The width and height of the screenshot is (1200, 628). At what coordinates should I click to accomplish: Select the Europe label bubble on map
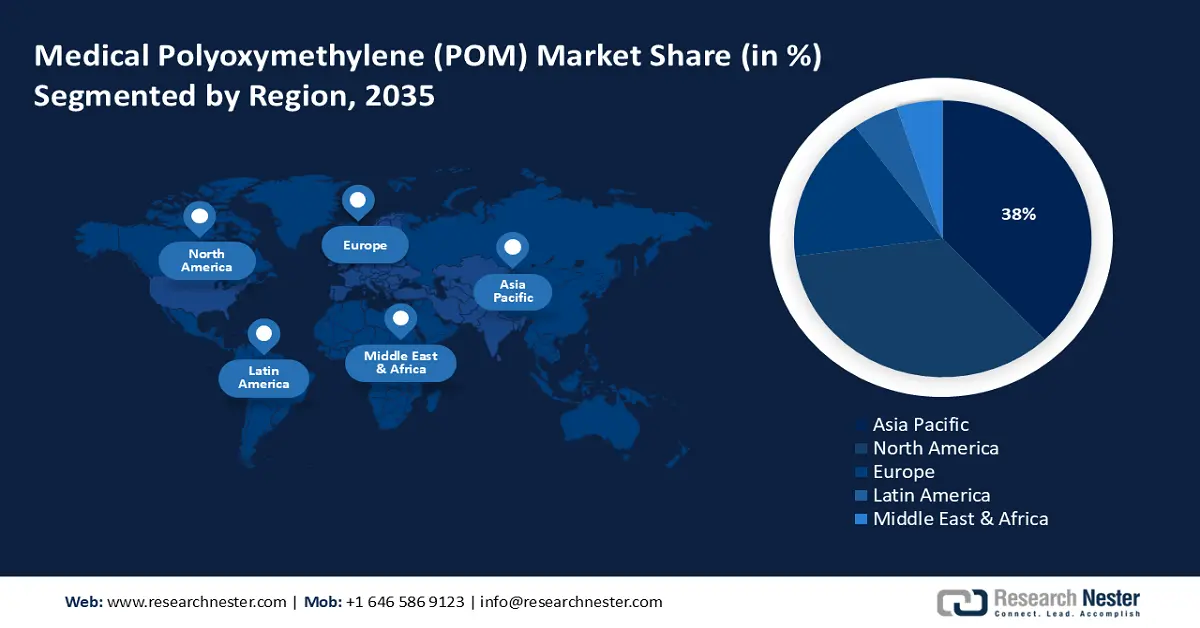[x=365, y=245]
